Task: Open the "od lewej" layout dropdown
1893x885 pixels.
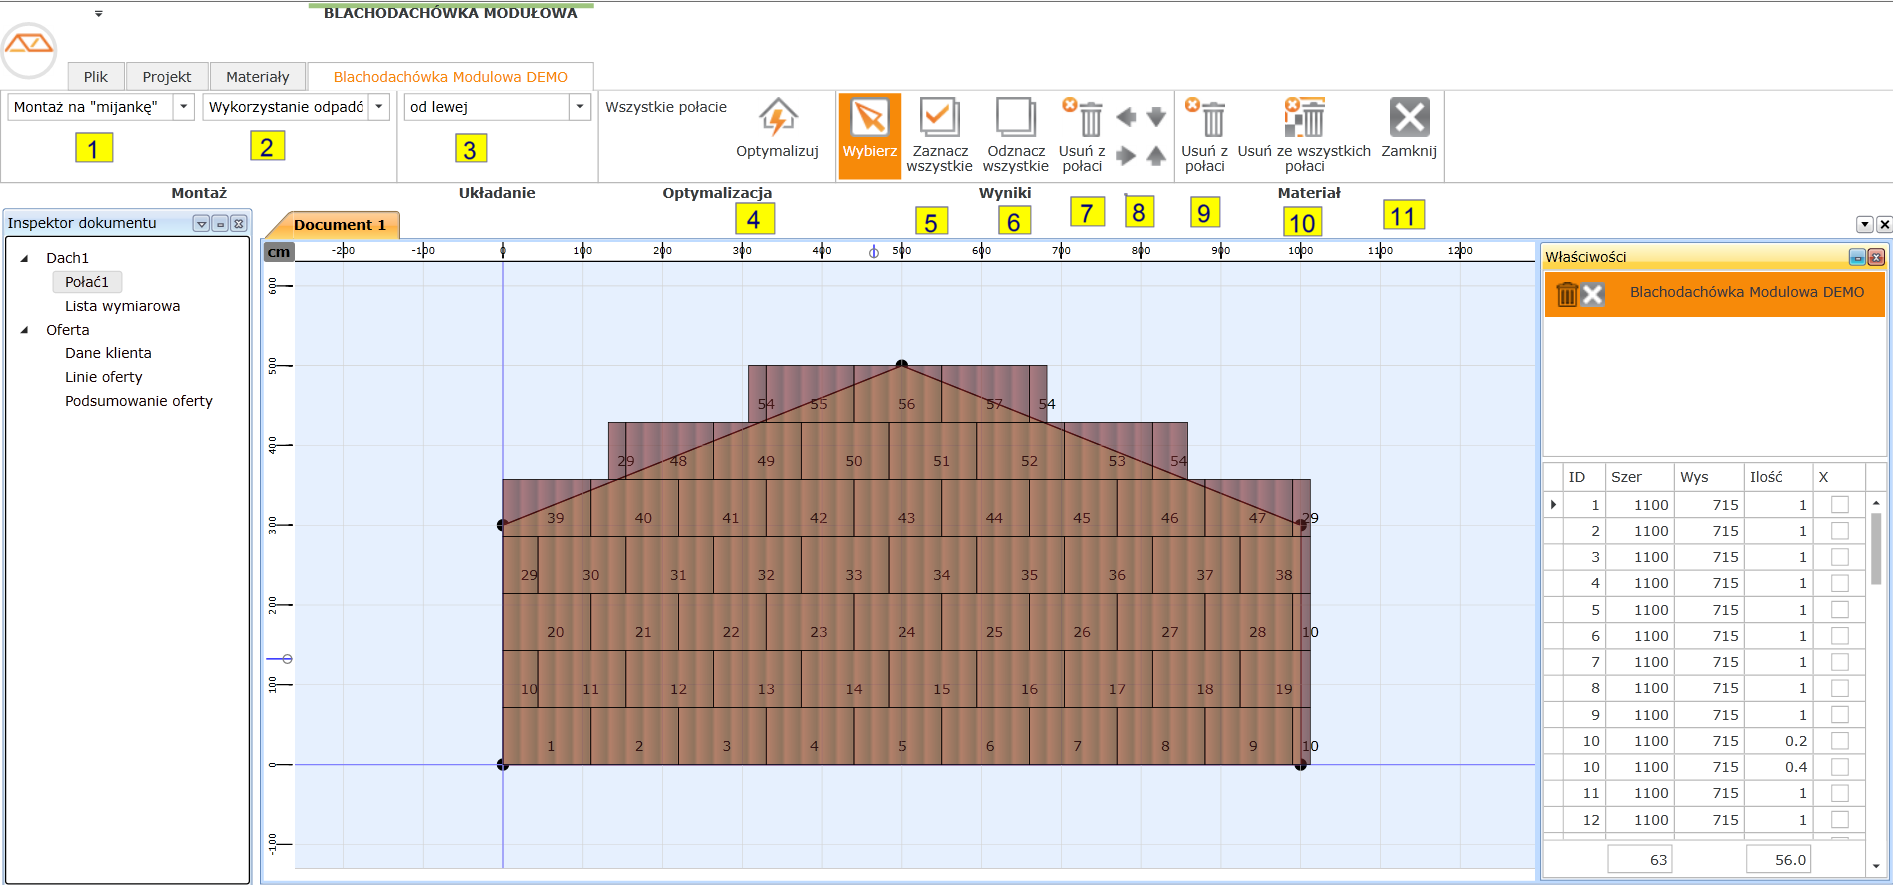Action: (580, 107)
